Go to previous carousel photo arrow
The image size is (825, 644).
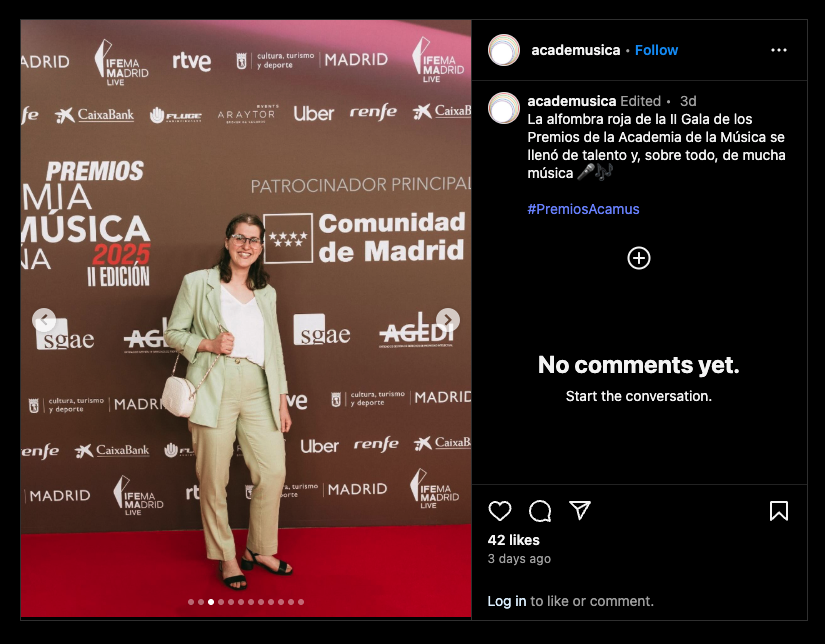[x=44, y=319]
